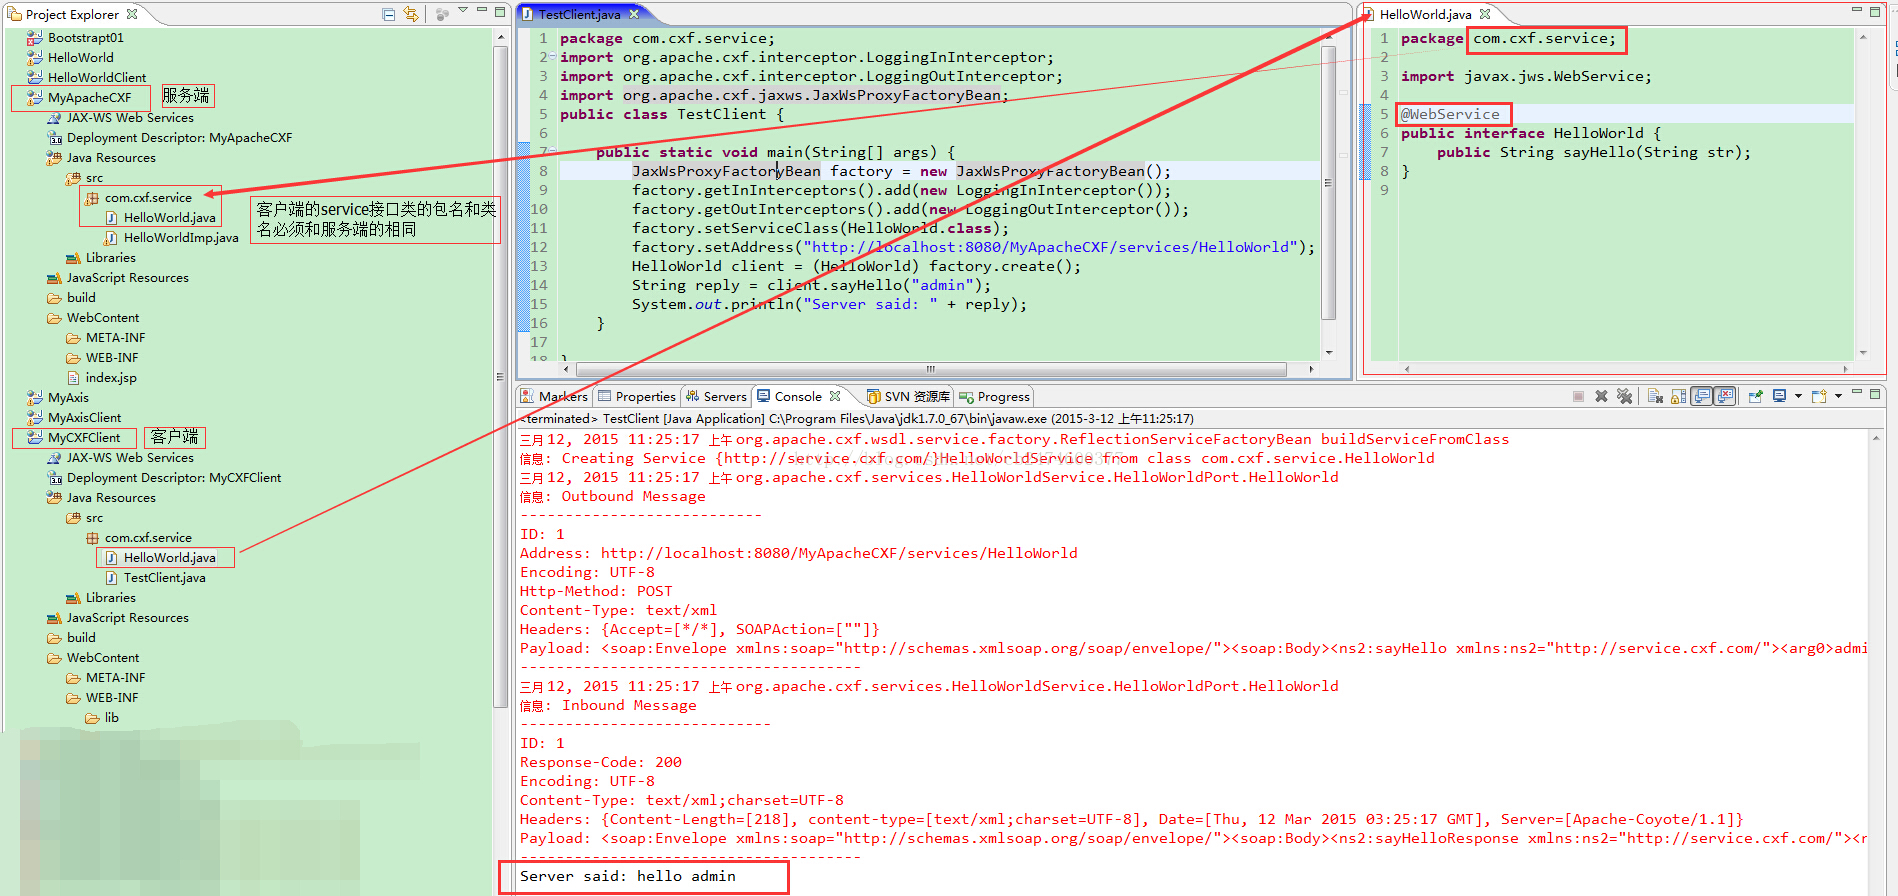Switch to the TestClient.java editor tab
The width and height of the screenshot is (1898, 896).
pyautogui.click(x=580, y=14)
